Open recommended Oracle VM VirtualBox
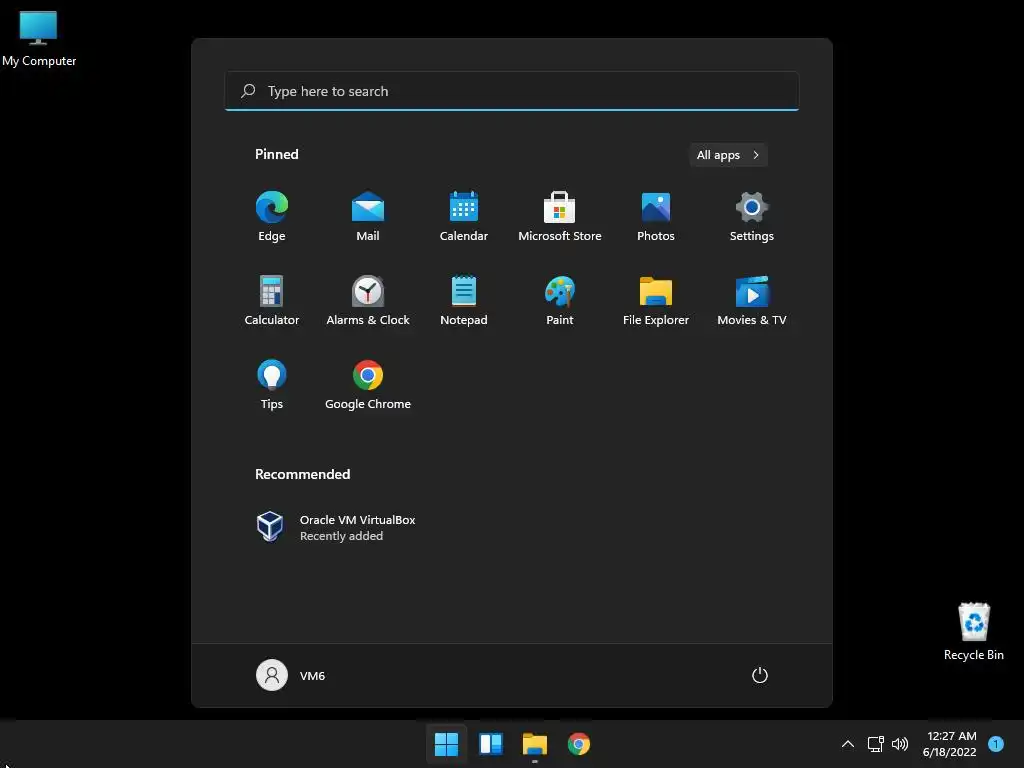 336,527
